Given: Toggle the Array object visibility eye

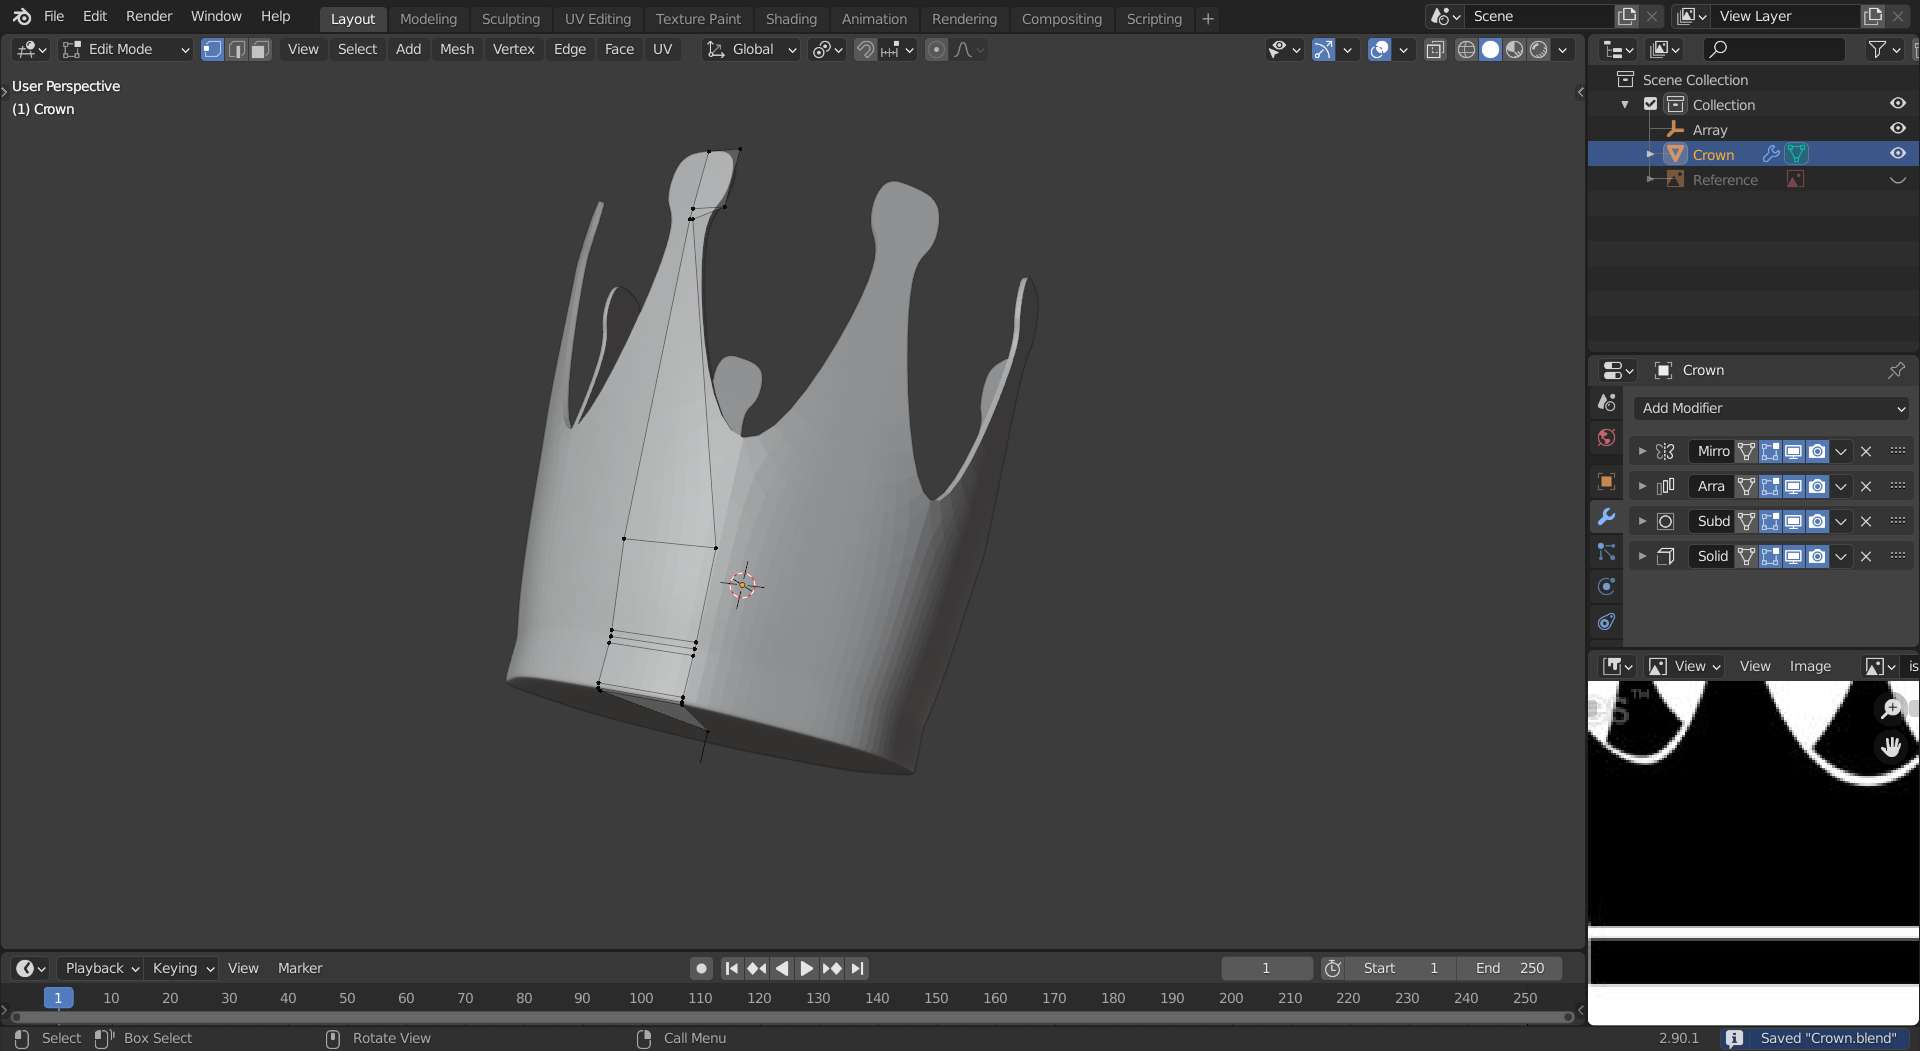Looking at the screenshot, I should point(1897,129).
